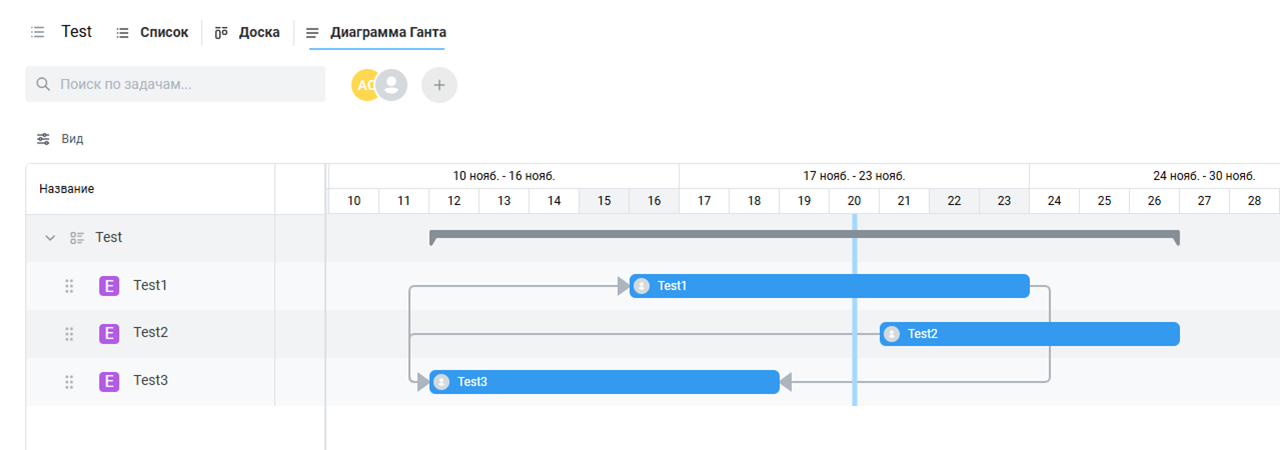Click the yellow user avatar

coord(362,85)
